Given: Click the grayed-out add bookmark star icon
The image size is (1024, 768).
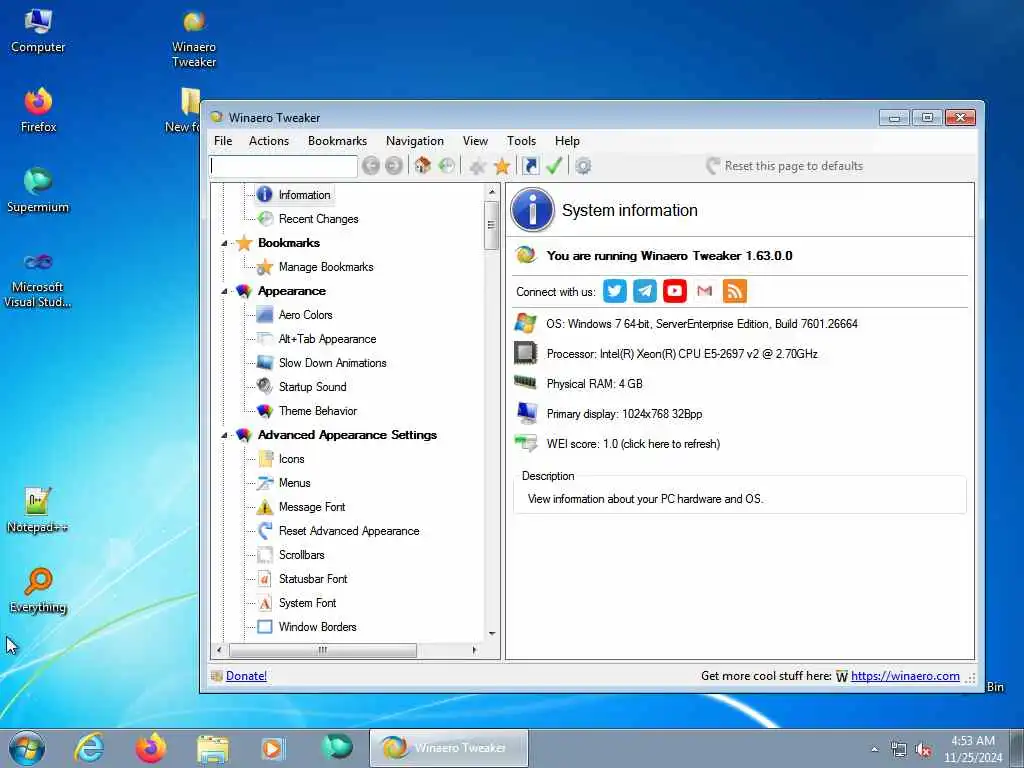Looking at the screenshot, I should [477, 167].
